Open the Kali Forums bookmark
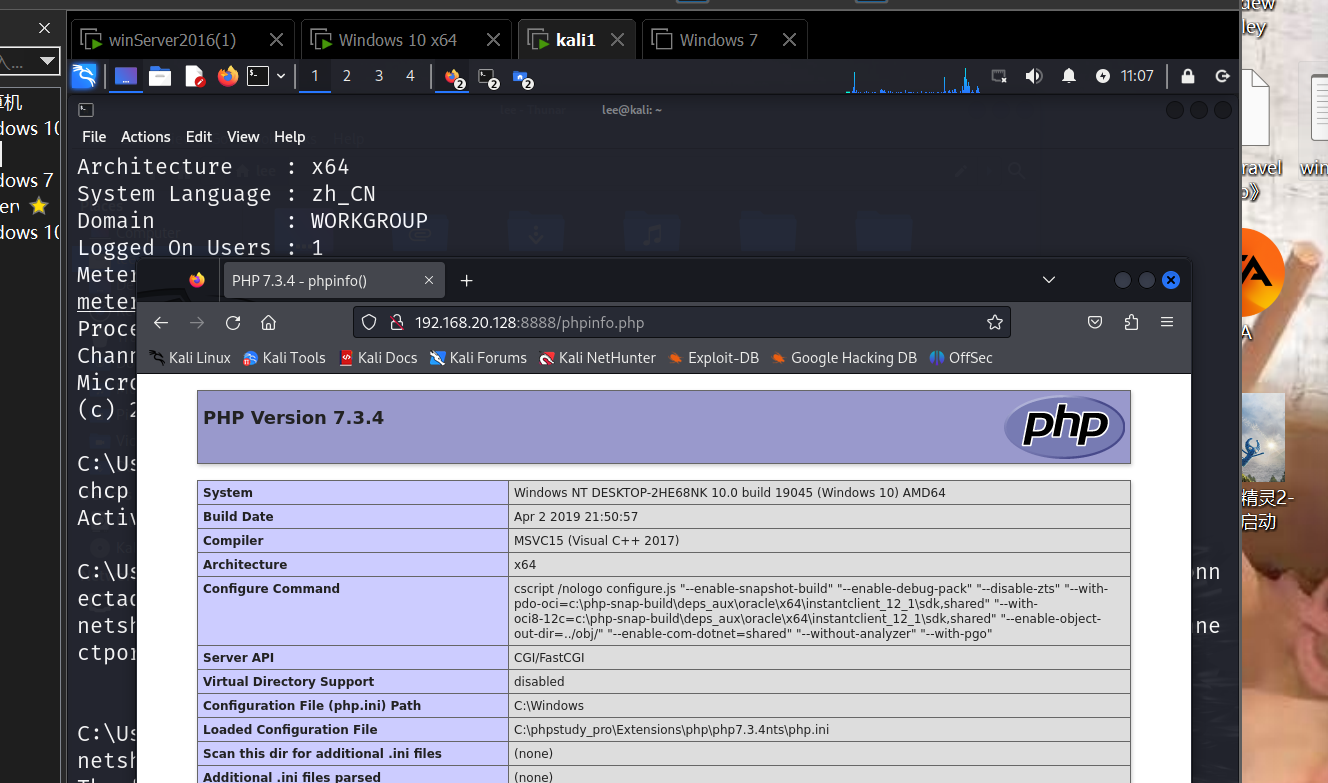1328x783 pixels. coord(478,358)
